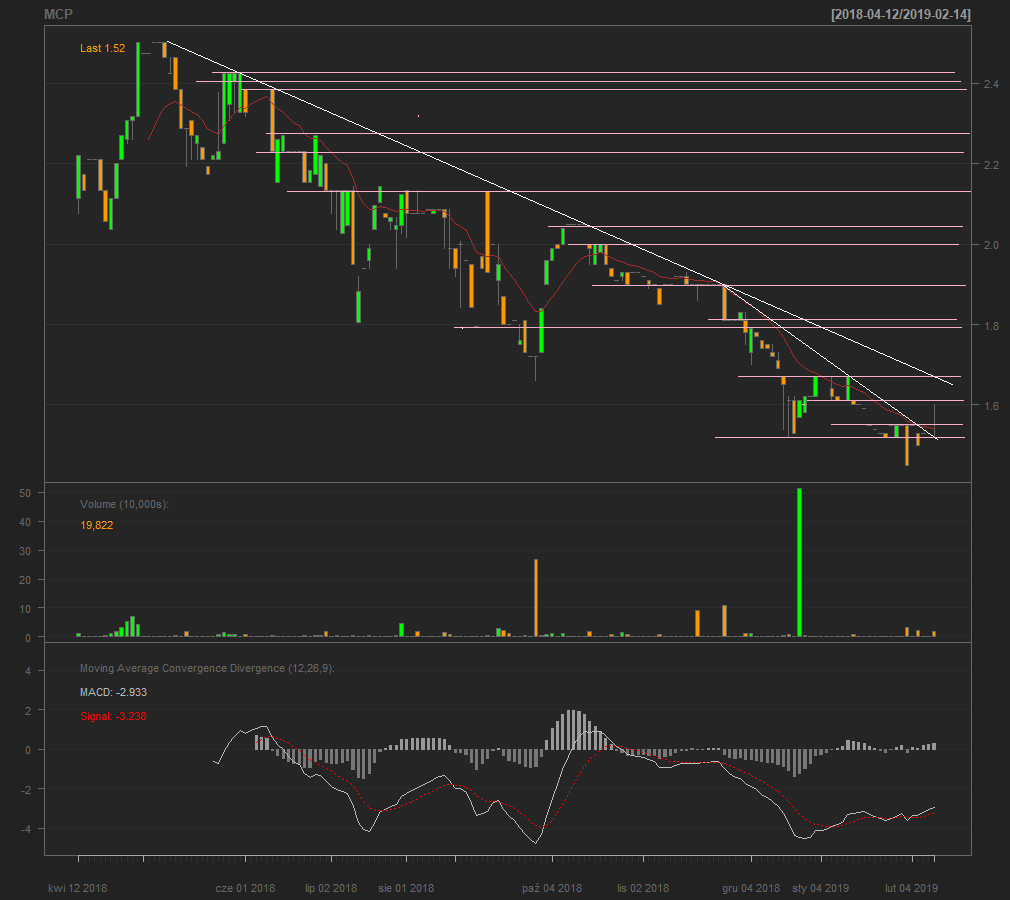Click the 'lis 02 2018' date label
The height and width of the screenshot is (900, 1010).
(x=643, y=888)
